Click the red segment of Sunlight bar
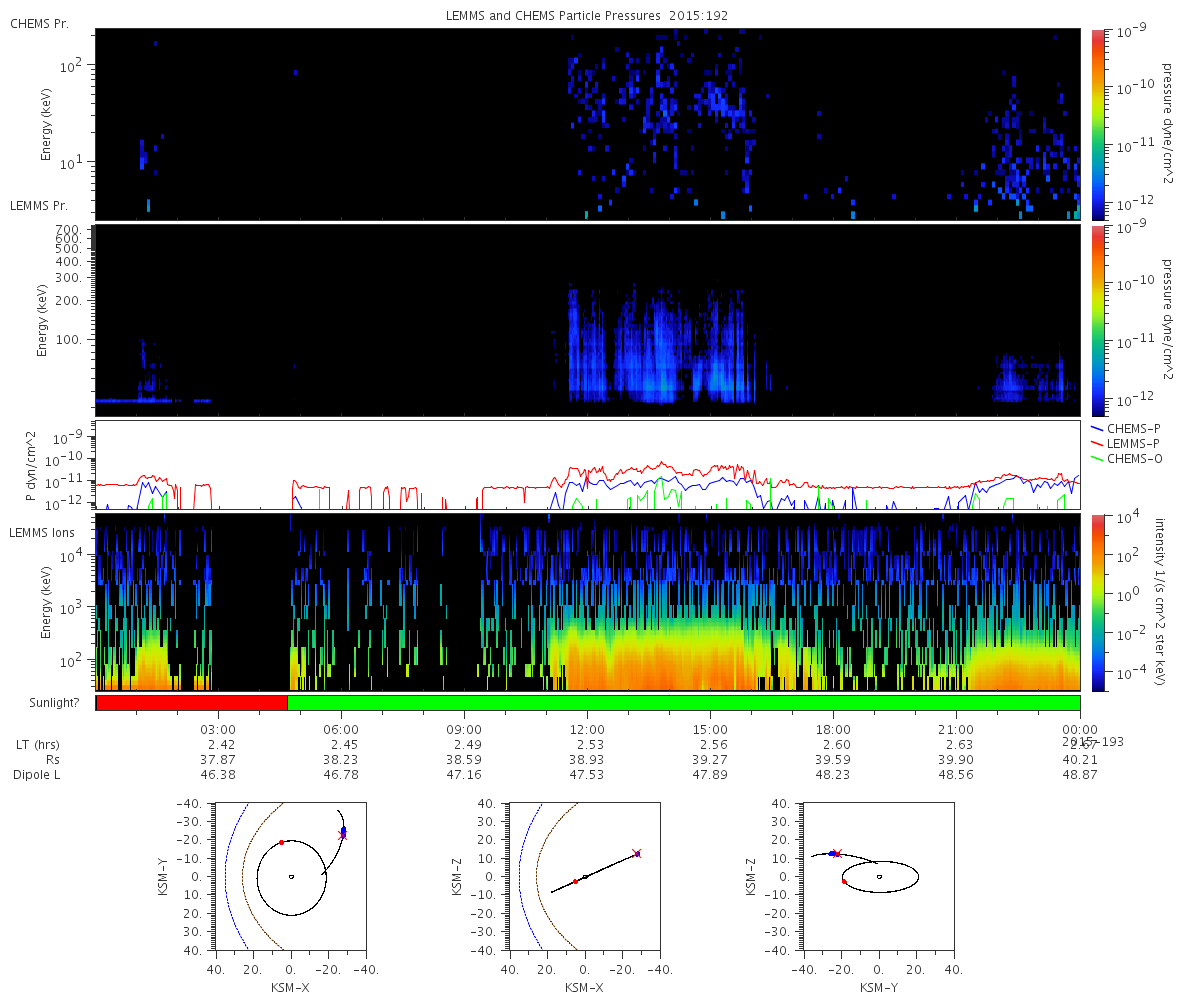Screen dimensions: 1200x1000 [x=191, y=703]
